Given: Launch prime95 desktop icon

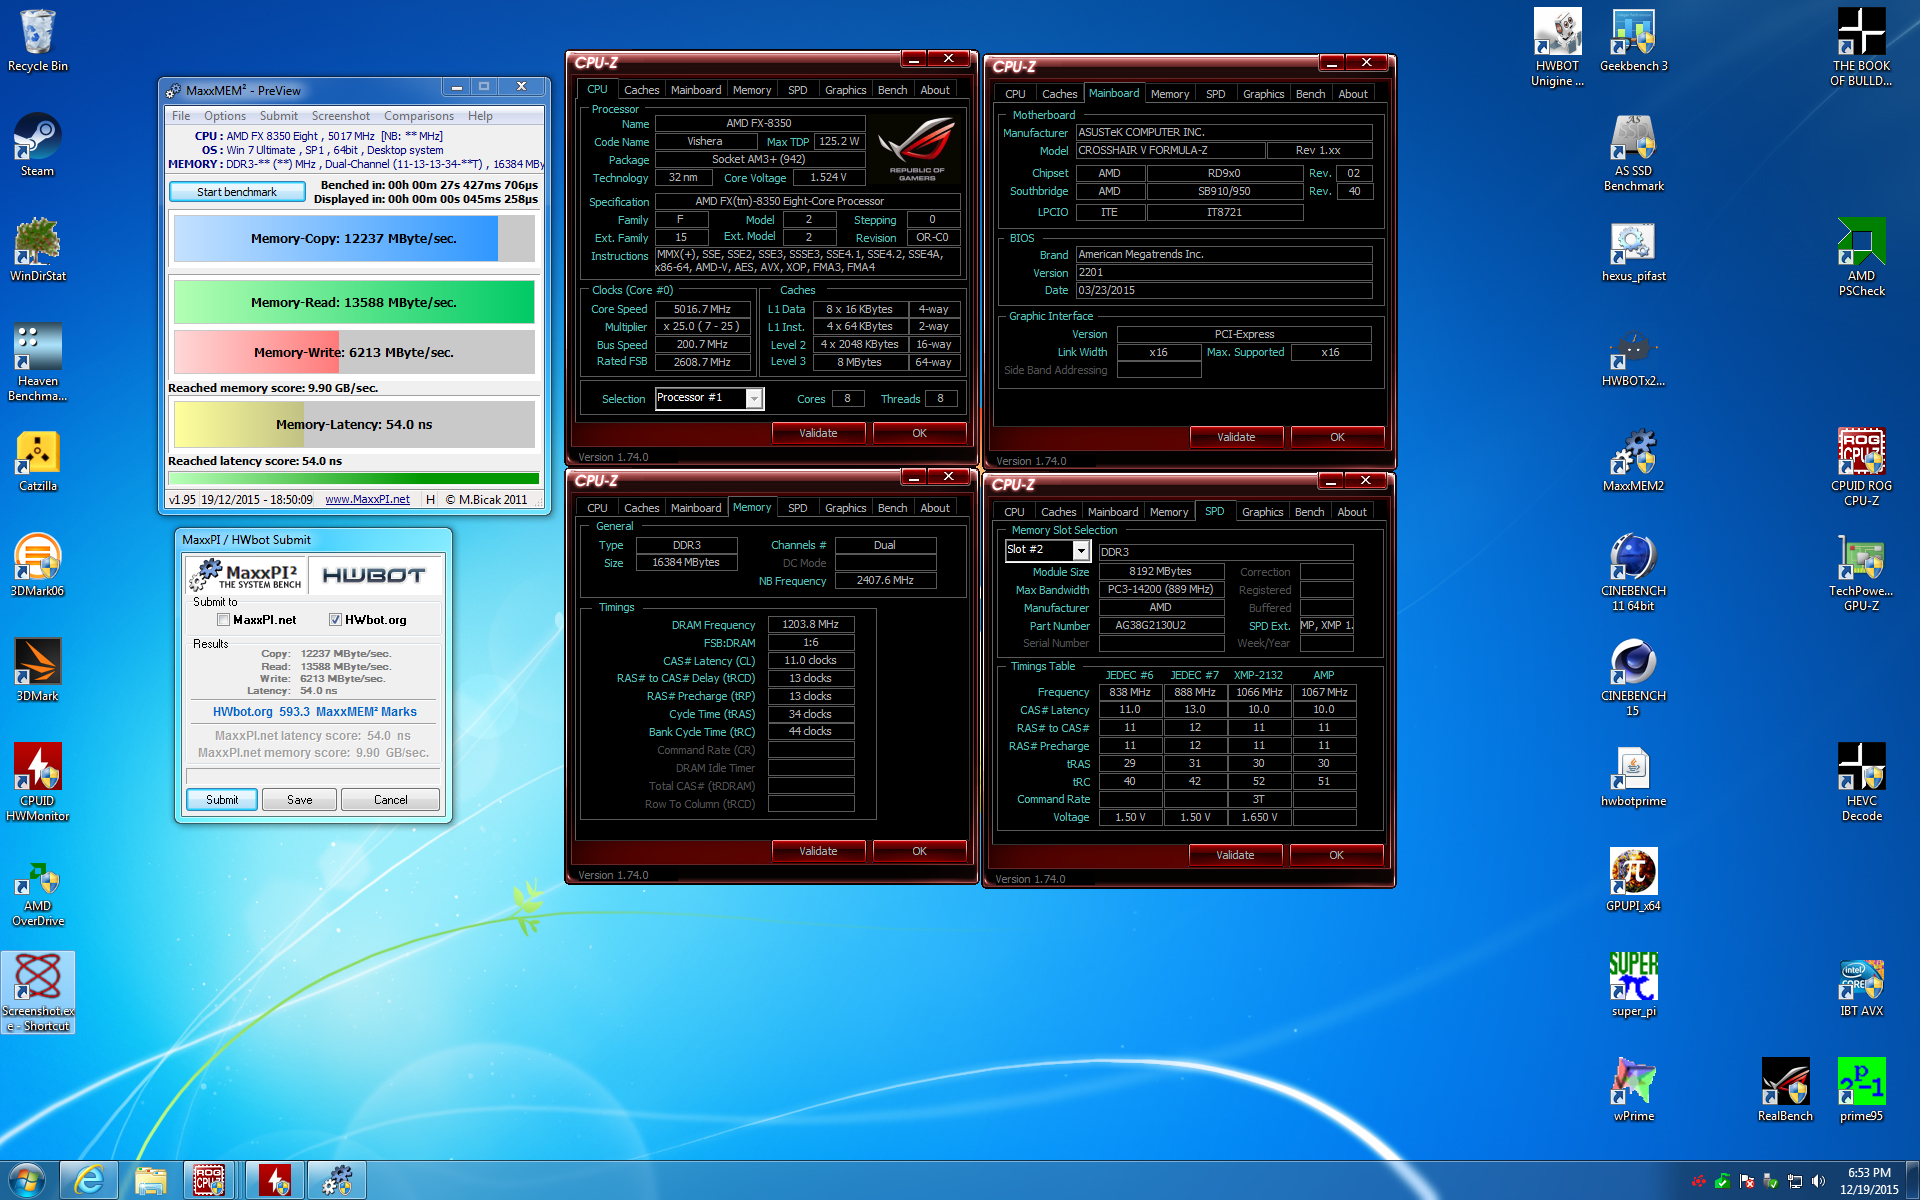Looking at the screenshot, I should coord(1861,1090).
